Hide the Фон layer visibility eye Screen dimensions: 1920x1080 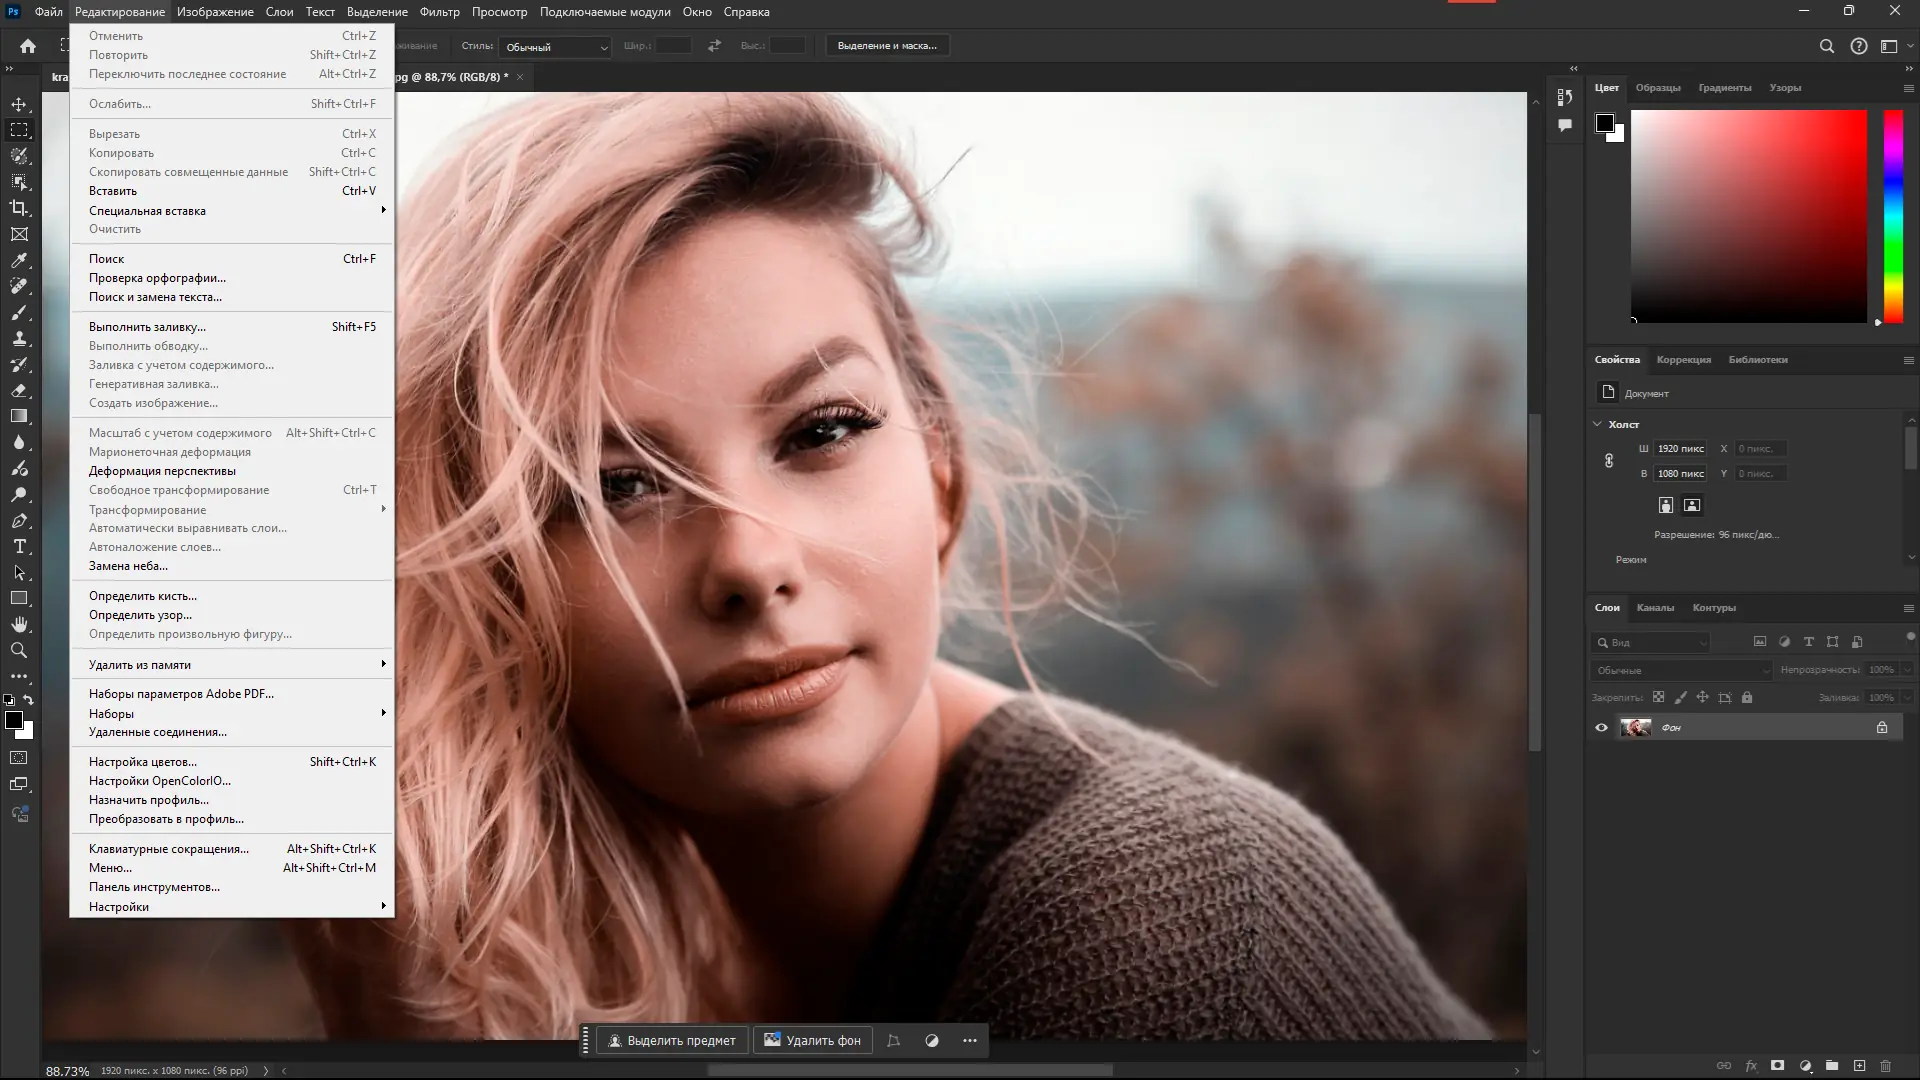click(1601, 728)
